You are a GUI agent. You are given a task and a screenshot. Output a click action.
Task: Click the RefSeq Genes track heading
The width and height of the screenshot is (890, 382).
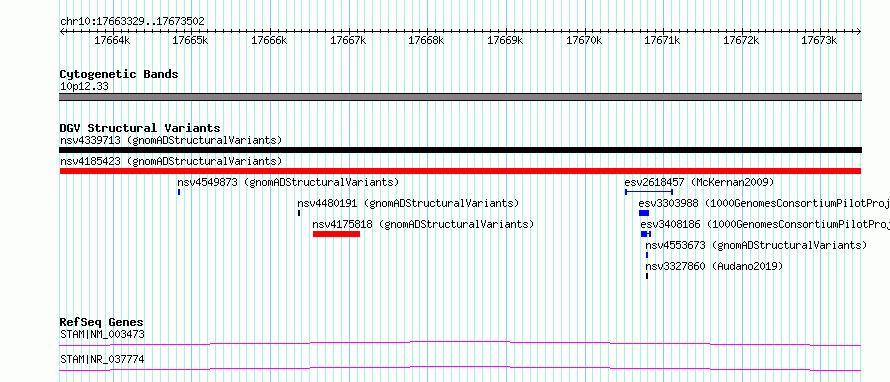click(x=102, y=322)
